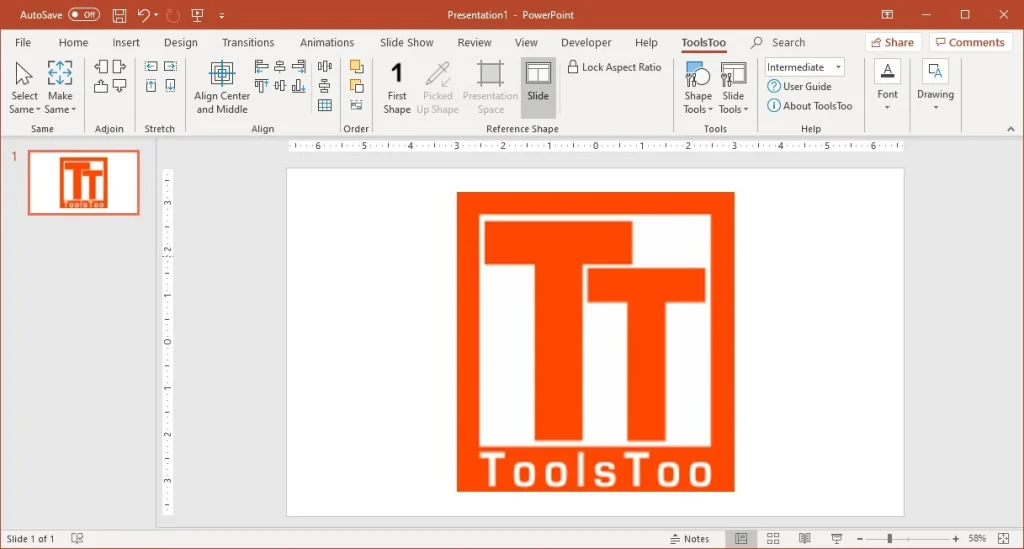
Task: Click the Share button
Action: coord(892,42)
